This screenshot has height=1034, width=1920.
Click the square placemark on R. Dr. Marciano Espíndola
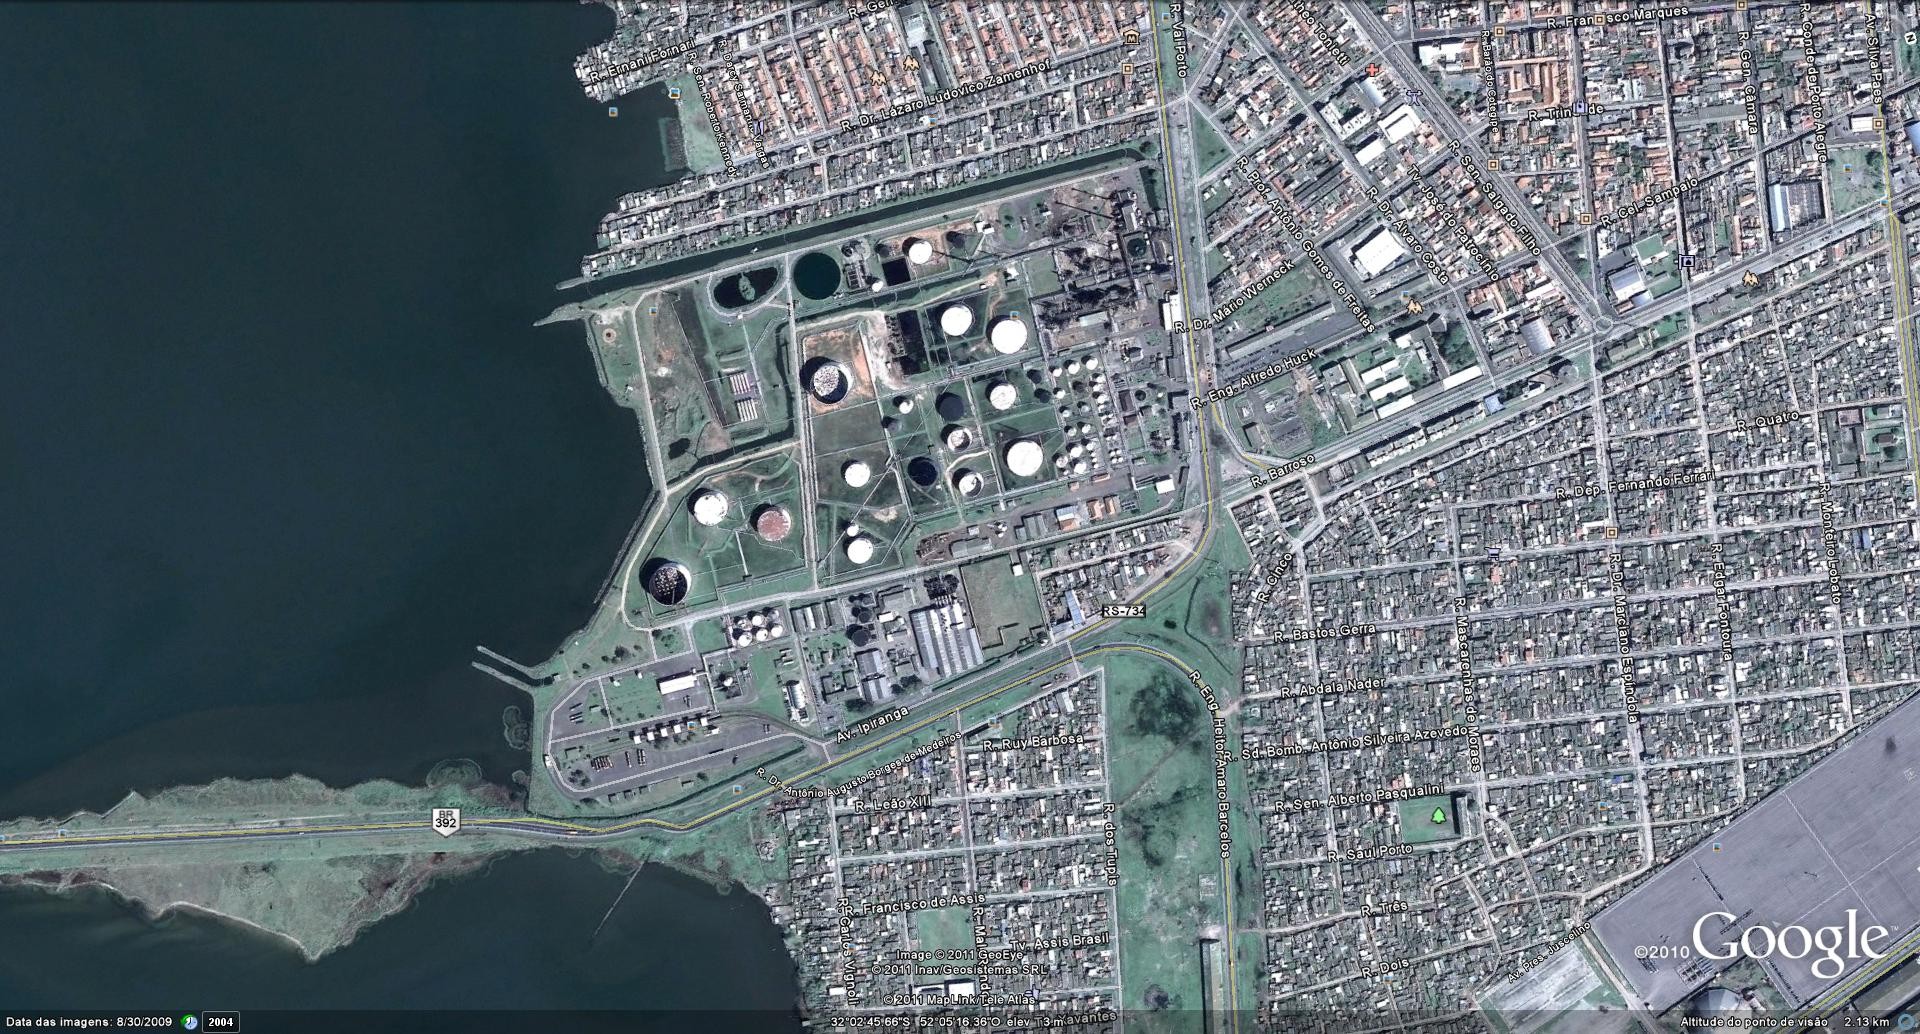(1612, 533)
